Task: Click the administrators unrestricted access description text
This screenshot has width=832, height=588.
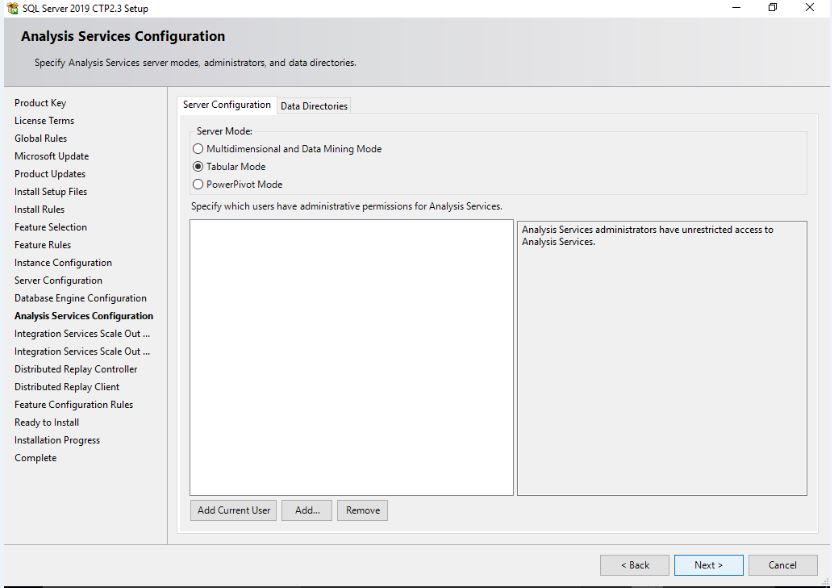Action: click(647, 236)
